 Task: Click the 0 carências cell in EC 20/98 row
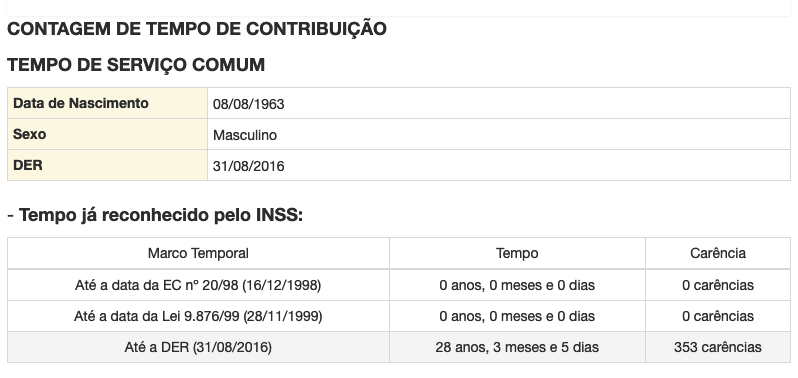718,285
